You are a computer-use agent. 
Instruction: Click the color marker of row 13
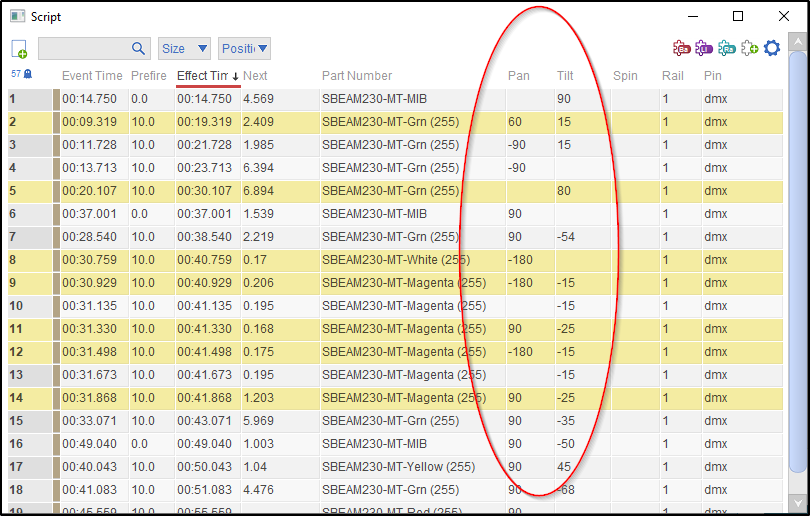(56, 375)
